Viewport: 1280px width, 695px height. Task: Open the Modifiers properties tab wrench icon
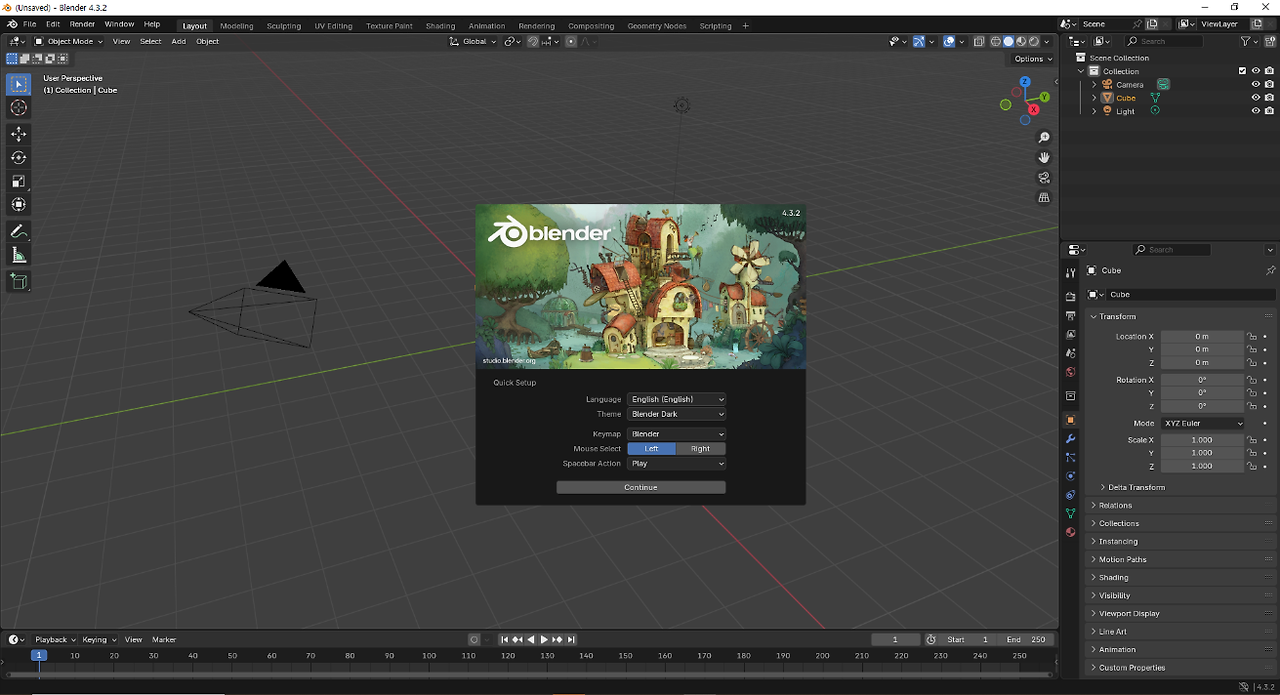[x=1070, y=439]
